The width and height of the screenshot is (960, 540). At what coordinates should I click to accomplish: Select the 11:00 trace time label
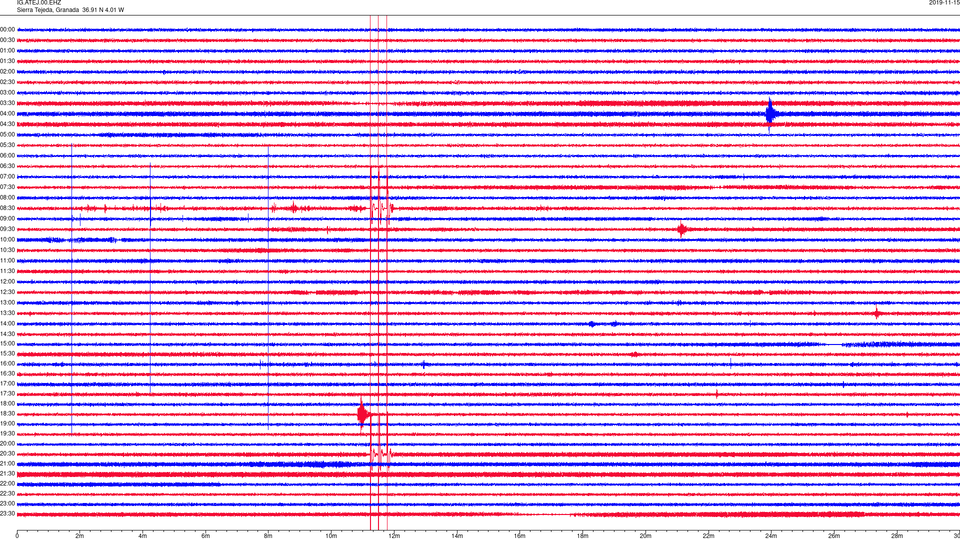click(8, 261)
